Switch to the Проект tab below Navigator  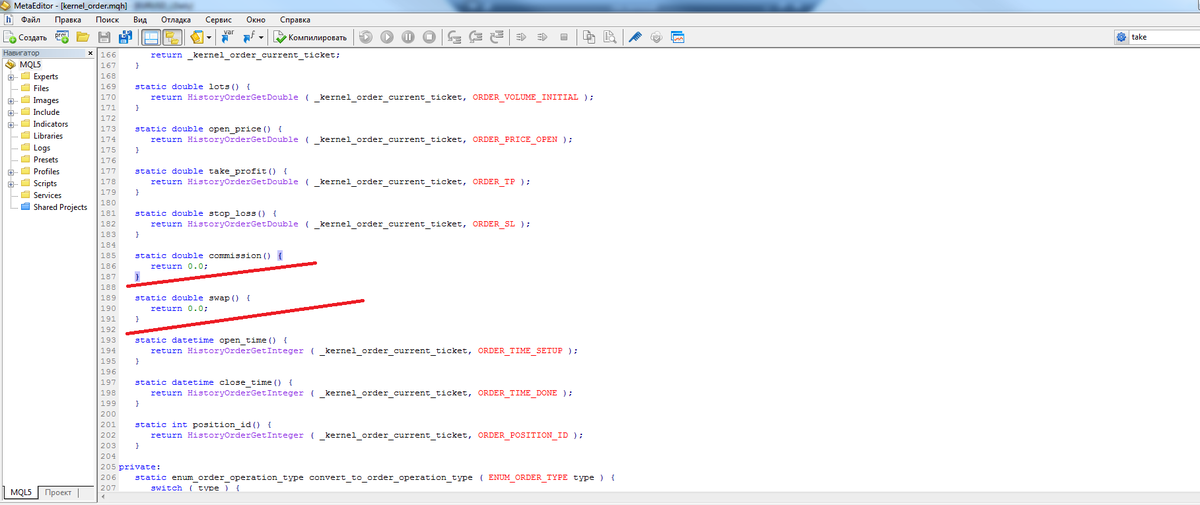[x=58, y=493]
